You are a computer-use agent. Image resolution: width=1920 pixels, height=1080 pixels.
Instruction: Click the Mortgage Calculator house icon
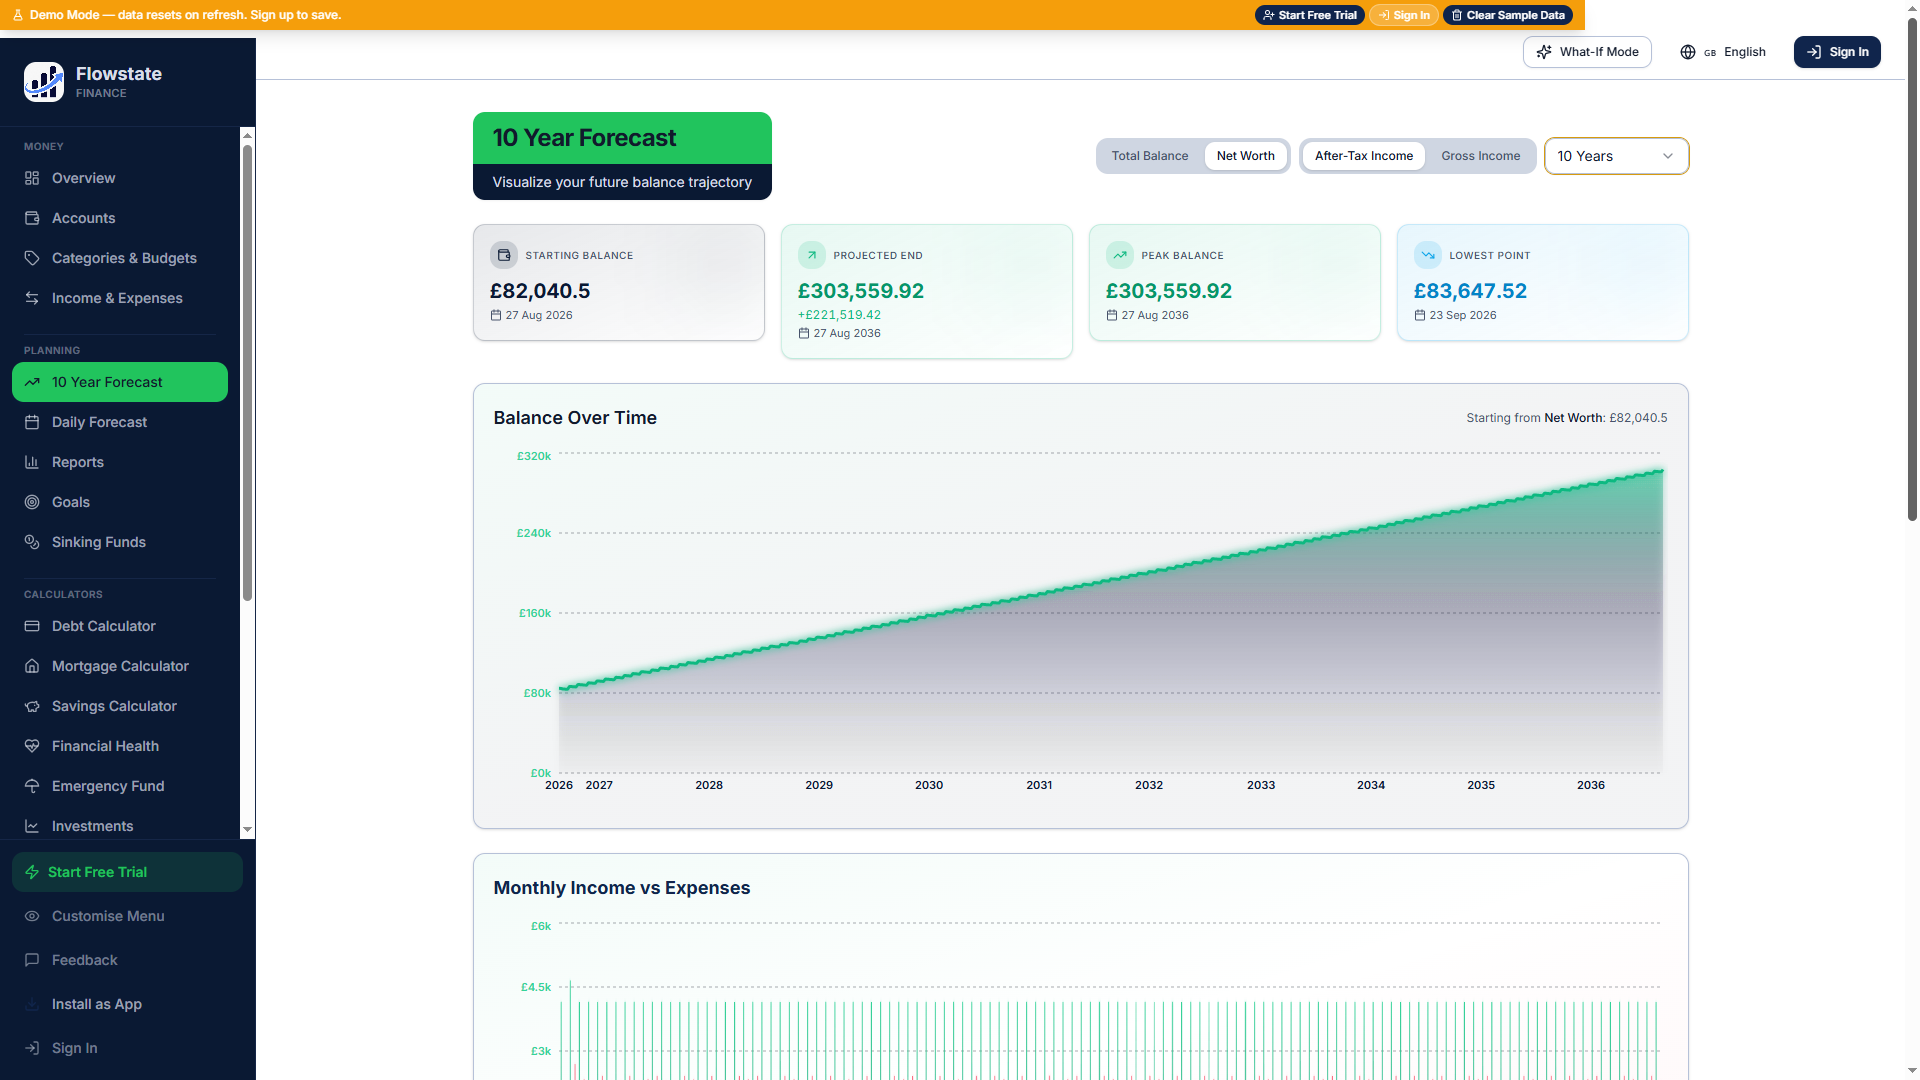(x=32, y=666)
